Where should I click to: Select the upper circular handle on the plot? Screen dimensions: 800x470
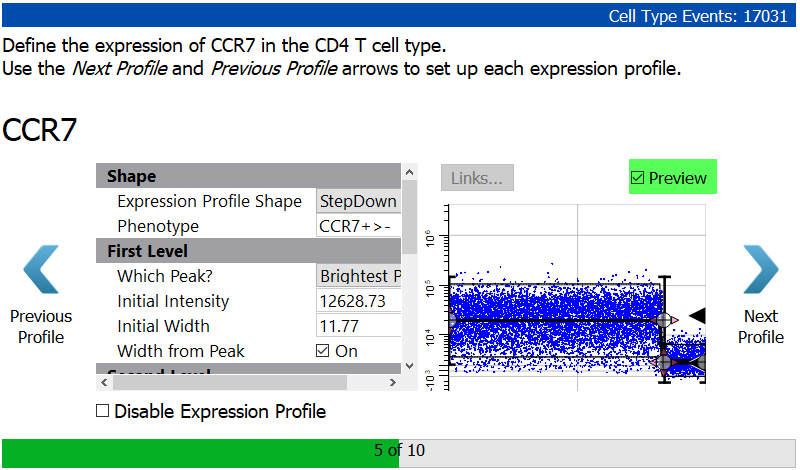point(664,320)
